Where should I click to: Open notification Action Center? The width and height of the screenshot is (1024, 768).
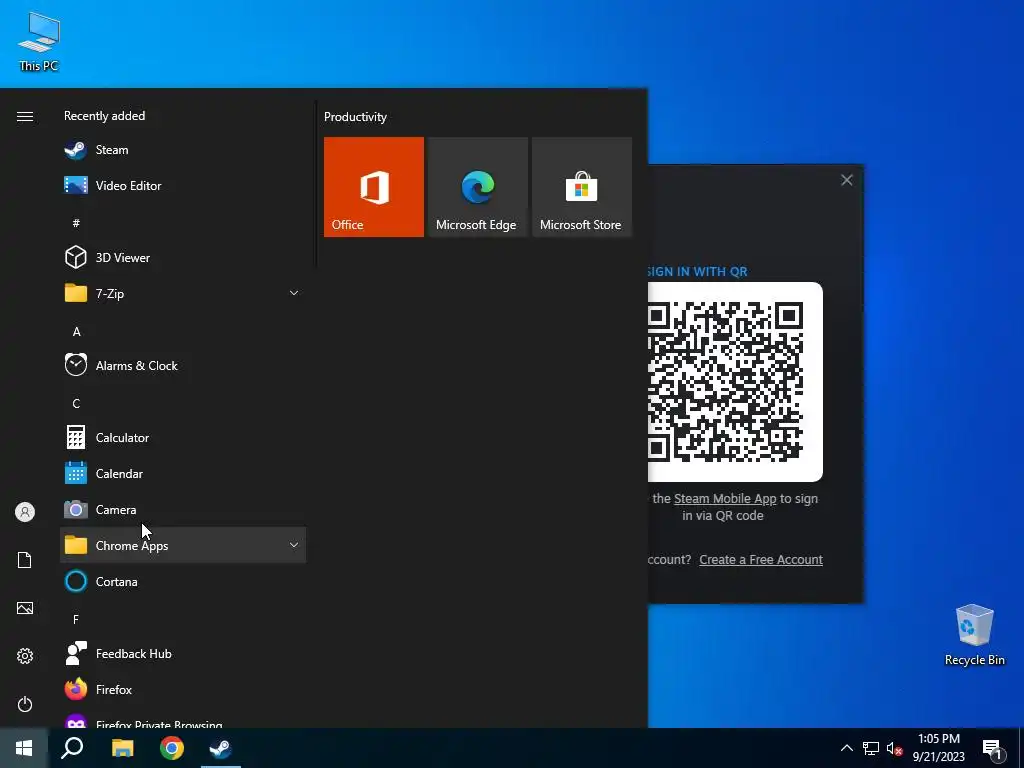click(x=993, y=749)
